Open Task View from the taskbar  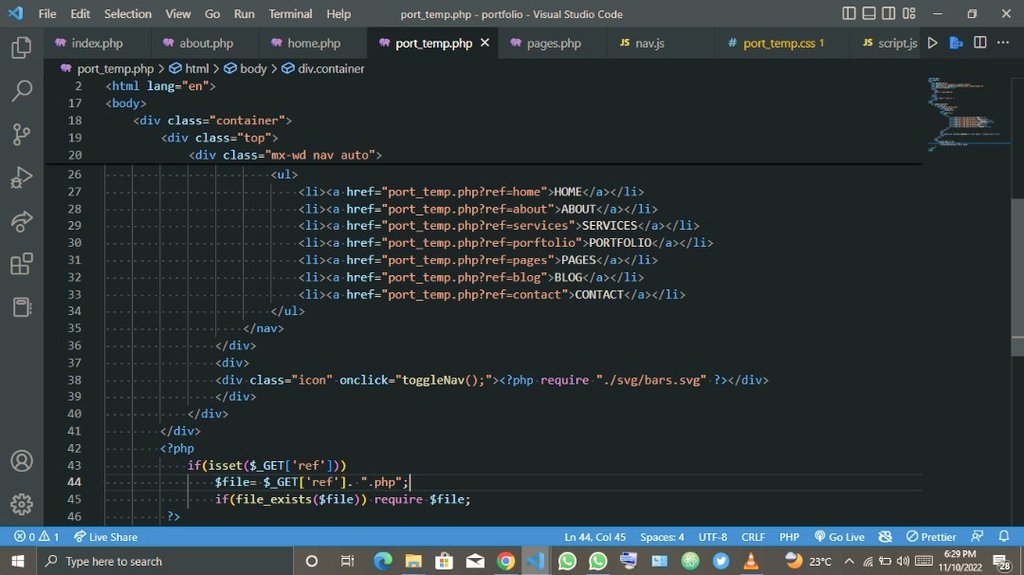tap(347, 561)
